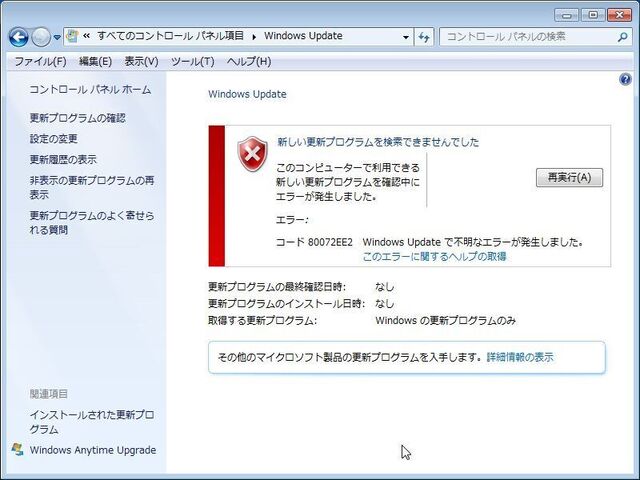The width and height of the screenshot is (640, 480).
Task: Click the Back navigation arrow button
Action: (x=19, y=38)
